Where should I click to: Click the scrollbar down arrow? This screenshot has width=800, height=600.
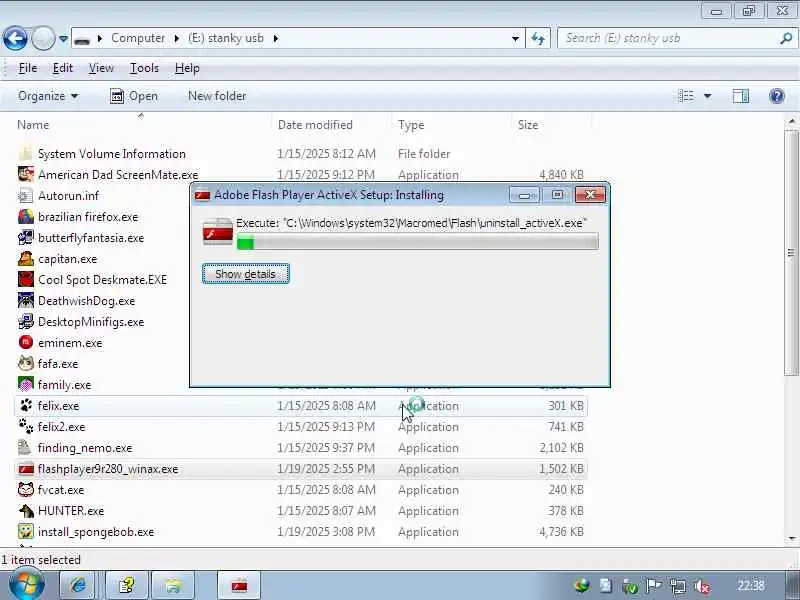click(x=792, y=538)
